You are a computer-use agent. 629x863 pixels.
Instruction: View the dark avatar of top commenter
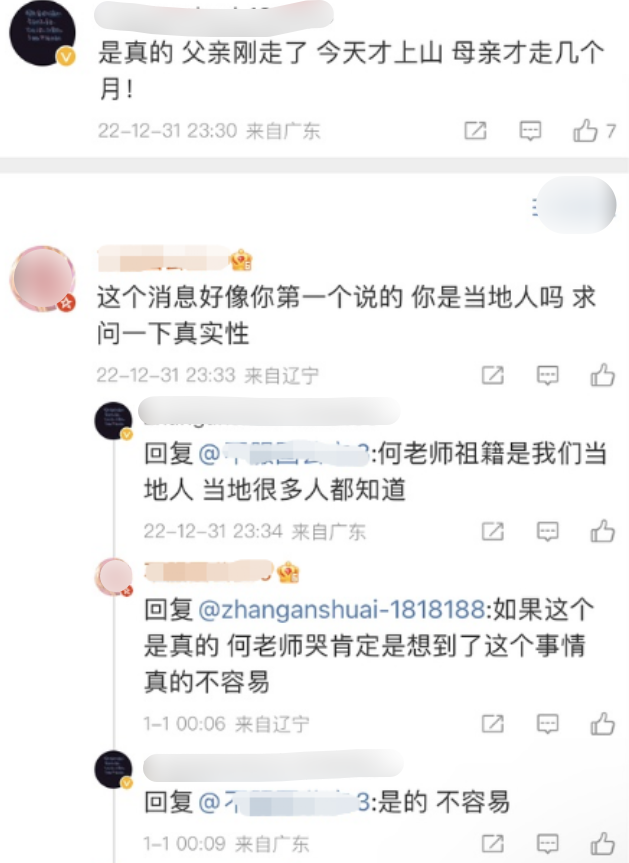pyautogui.click(x=42, y=34)
